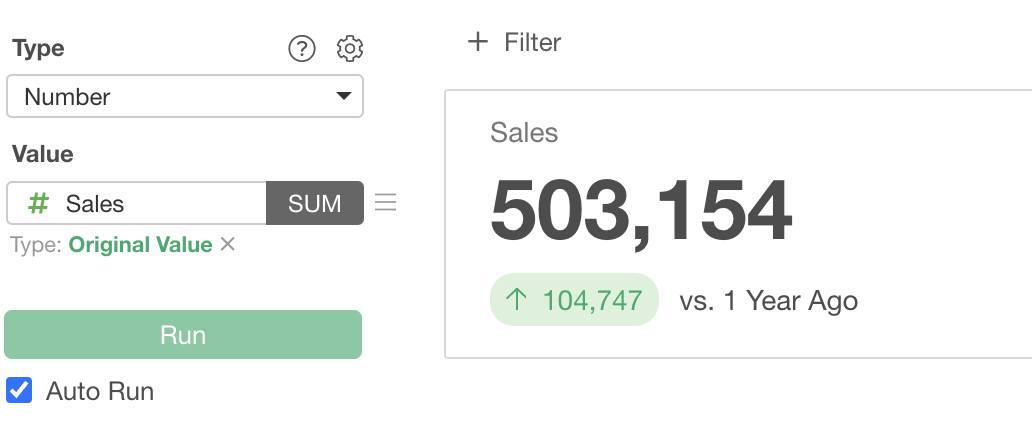Viewport: 1032px width, 446px height.
Task: Open the three-line menu next to SUM
Action: 385,203
